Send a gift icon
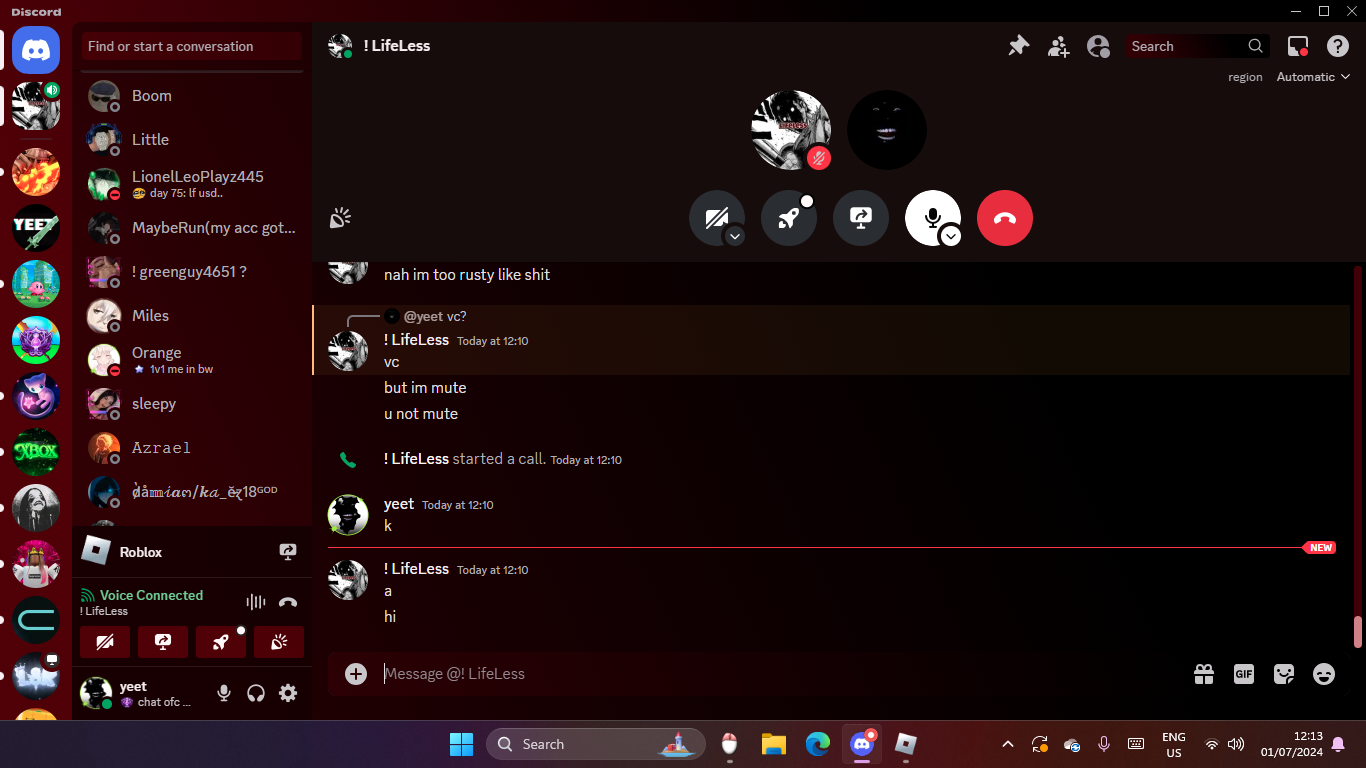Screen dimensions: 1366x768 click(x=1204, y=674)
